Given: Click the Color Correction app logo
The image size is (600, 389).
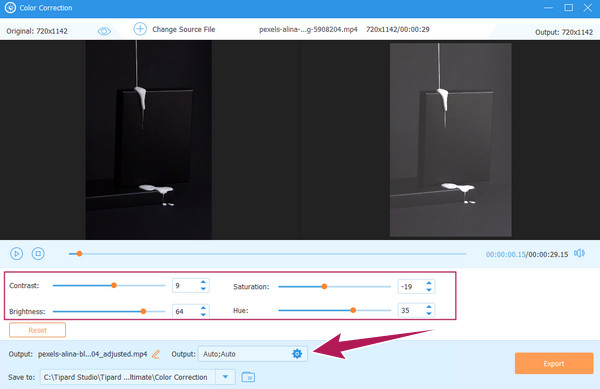Looking at the screenshot, I should pos(10,8).
